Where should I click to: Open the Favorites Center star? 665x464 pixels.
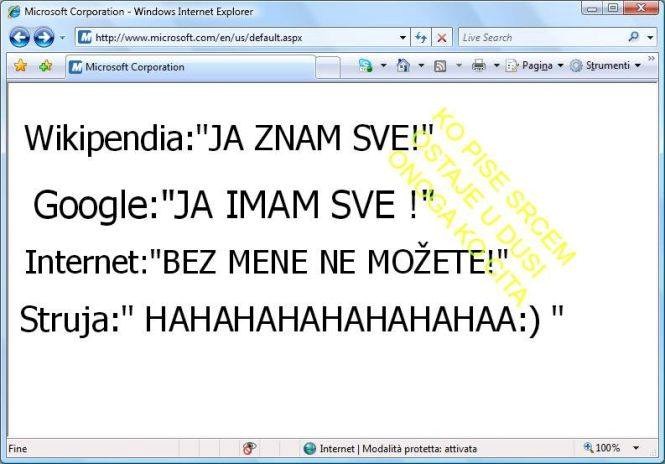click(19, 66)
